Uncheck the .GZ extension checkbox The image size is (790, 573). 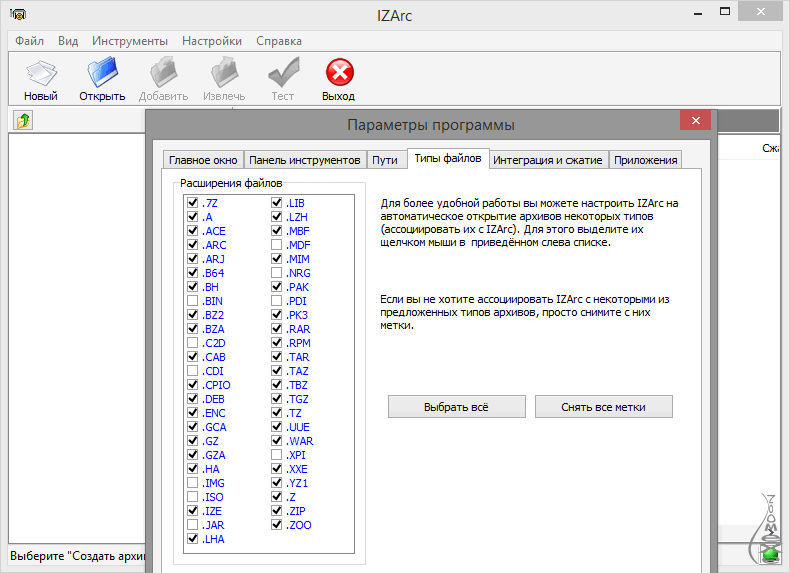click(x=192, y=441)
